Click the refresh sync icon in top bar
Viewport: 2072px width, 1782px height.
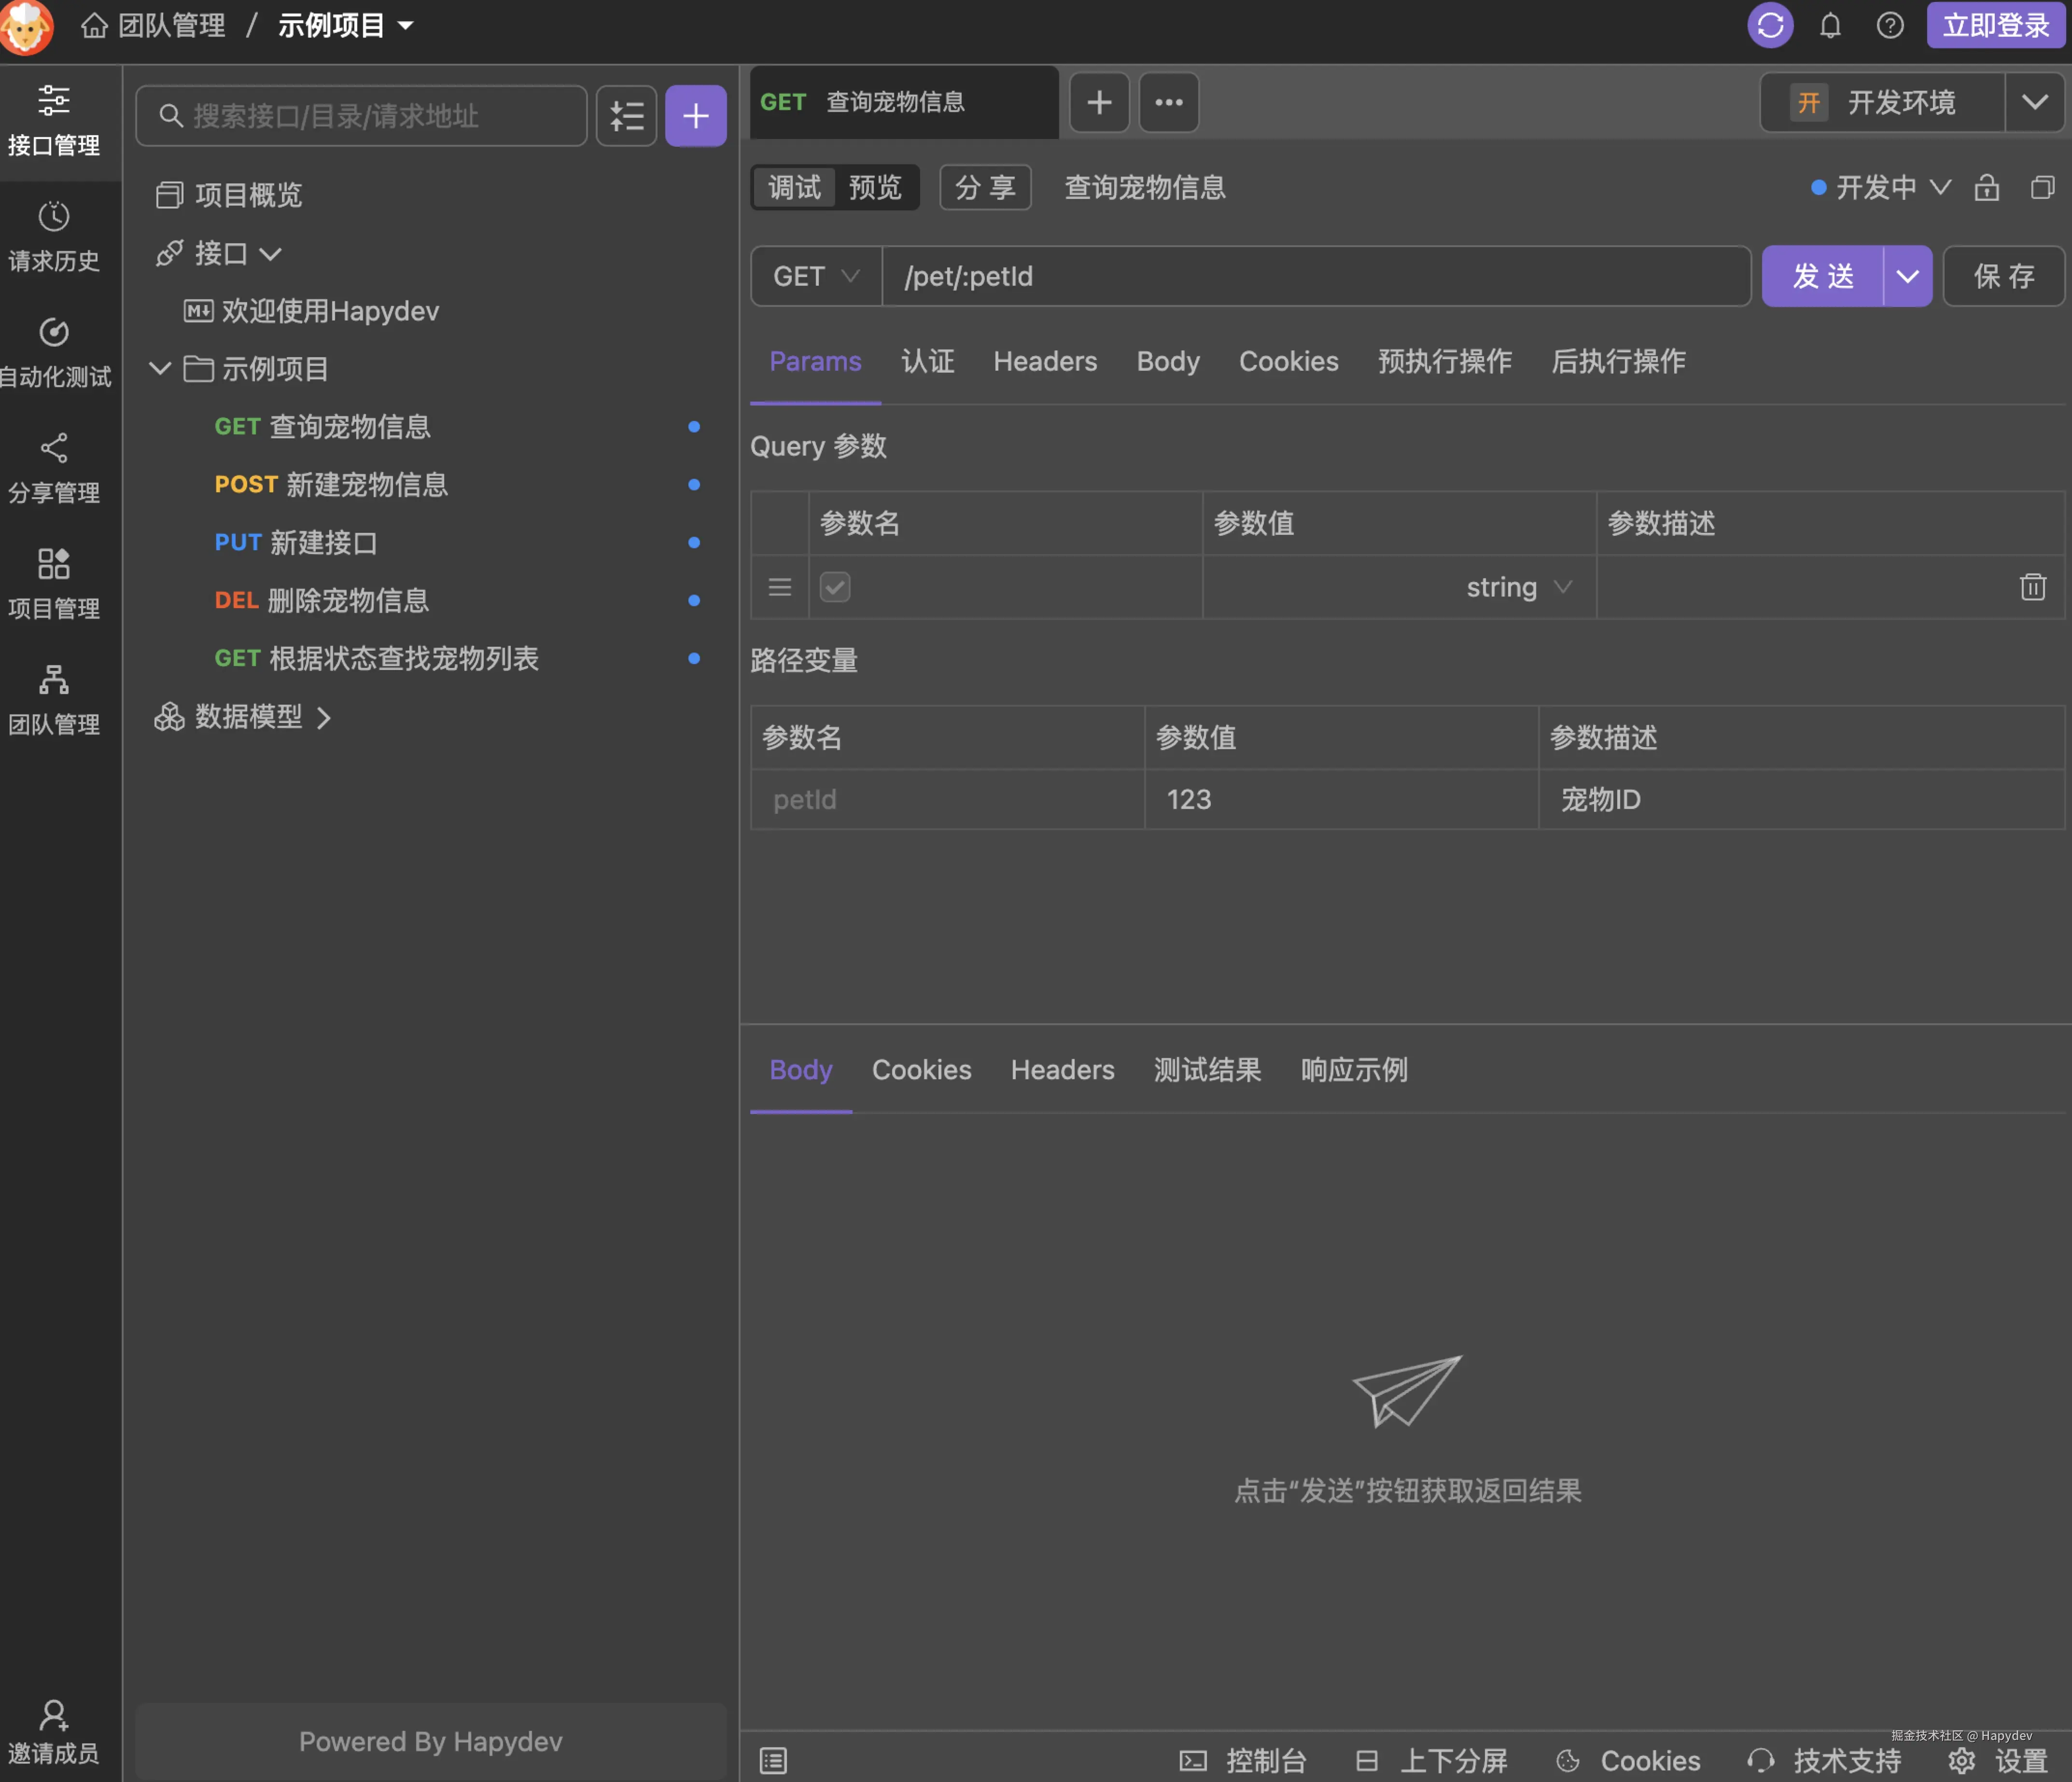pyautogui.click(x=1770, y=26)
